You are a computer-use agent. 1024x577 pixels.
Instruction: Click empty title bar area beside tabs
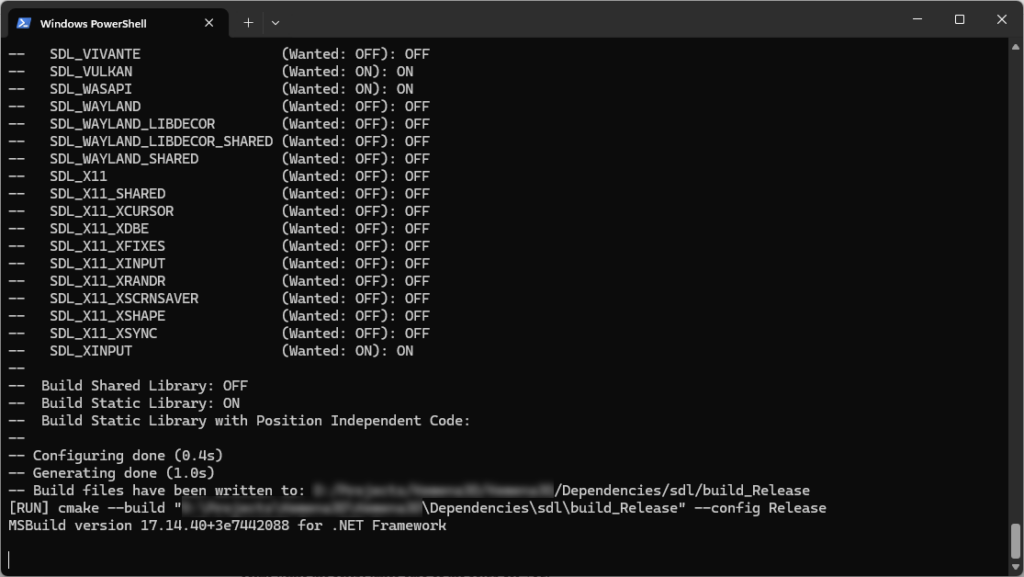[588, 20]
